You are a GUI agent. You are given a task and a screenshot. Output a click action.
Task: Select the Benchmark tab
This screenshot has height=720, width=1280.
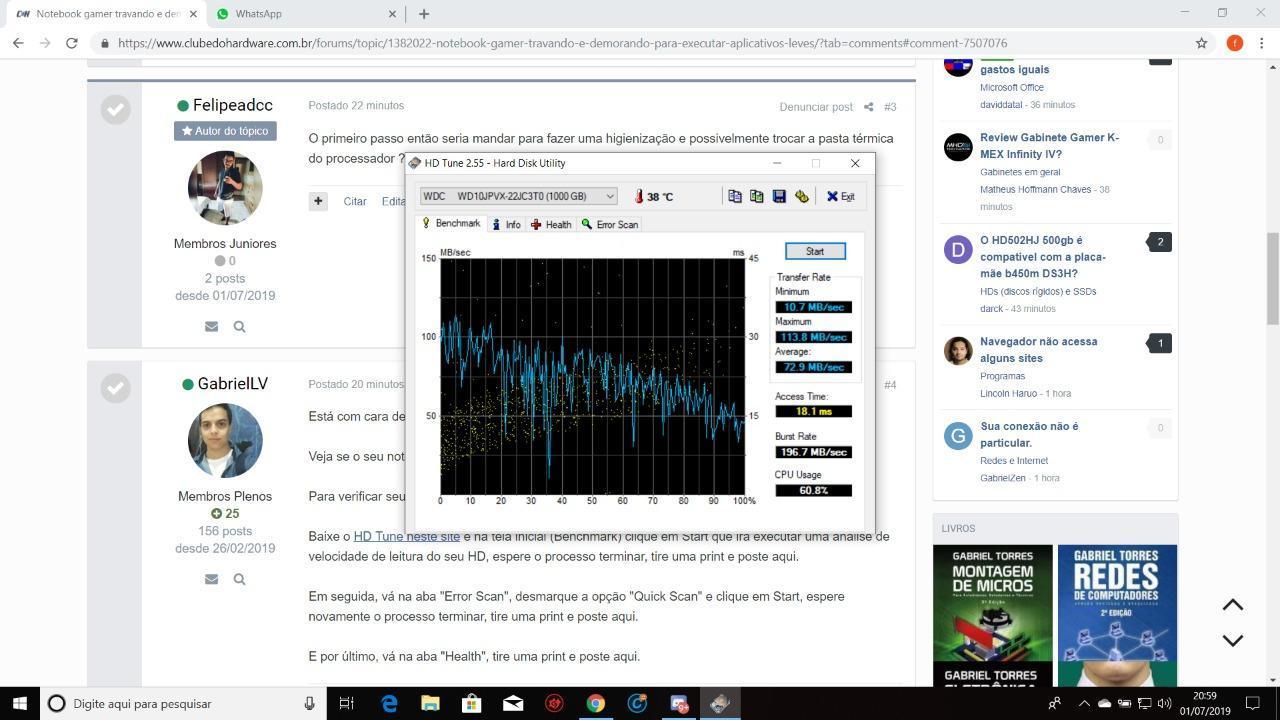[x=451, y=224]
